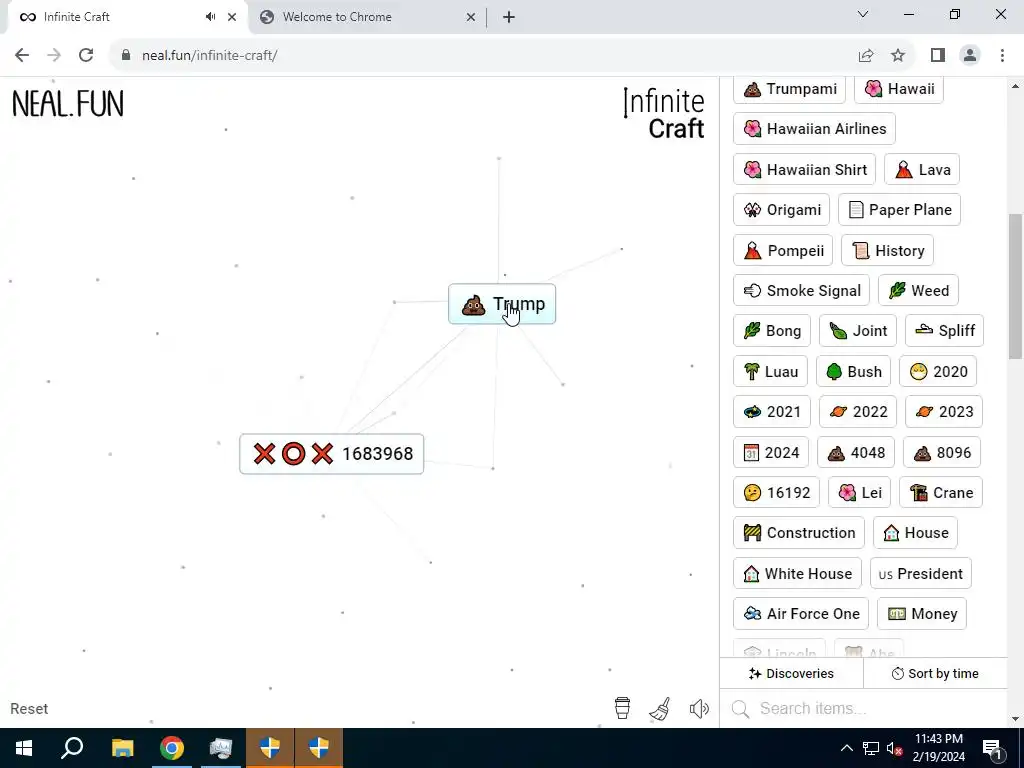Pick the Air Force One element
Image resolution: width=1024 pixels, height=768 pixels.
point(801,614)
